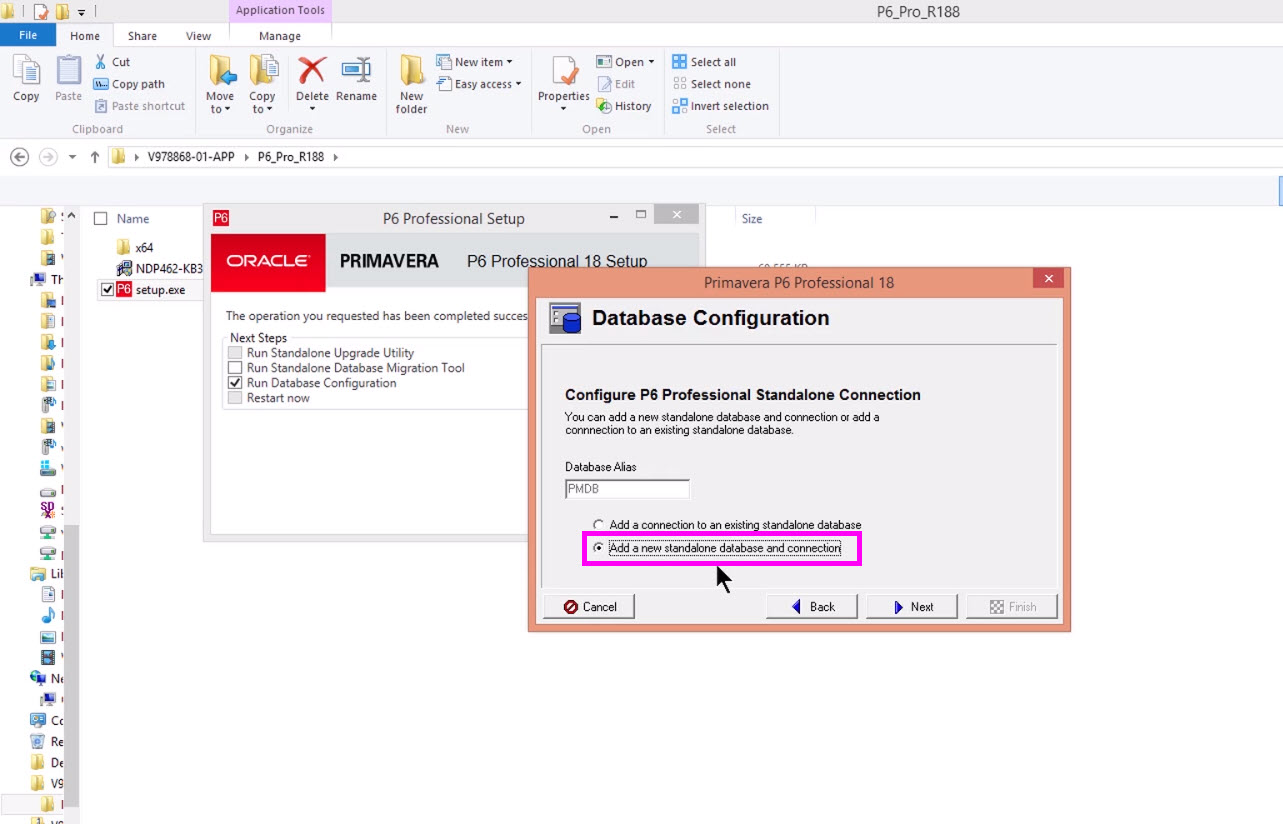Image resolution: width=1283 pixels, height=824 pixels.
Task: Click the Database Alias PMDB field
Action: [627, 490]
